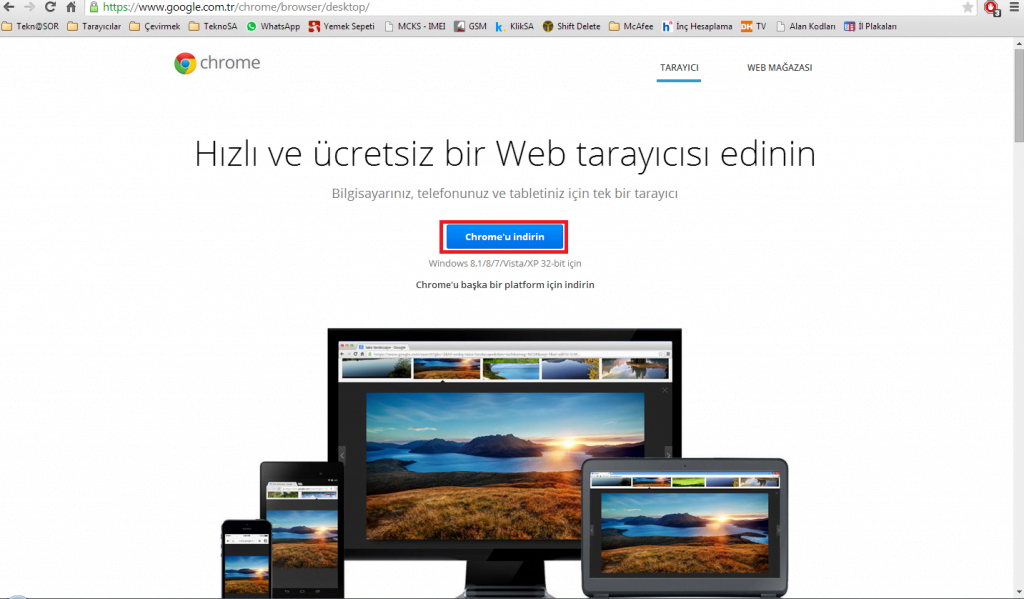Open download for another platform link
Image resolution: width=1024 pixels, height=599 pixels.
(x=505, y=284)
